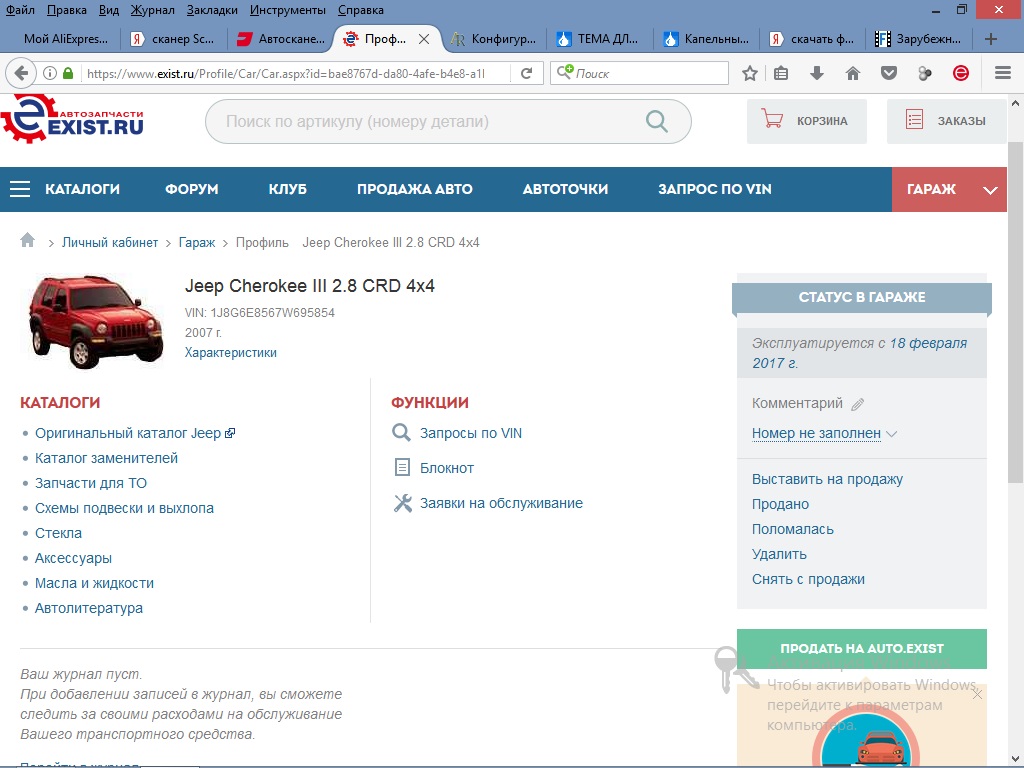
Task: Open the Справка menu
Action: (x=360, y=10)
